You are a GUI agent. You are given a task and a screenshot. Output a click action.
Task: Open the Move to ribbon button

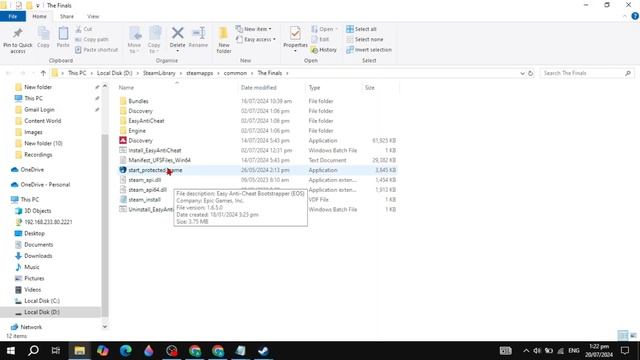pyautogui.click(x=134, y=40)
